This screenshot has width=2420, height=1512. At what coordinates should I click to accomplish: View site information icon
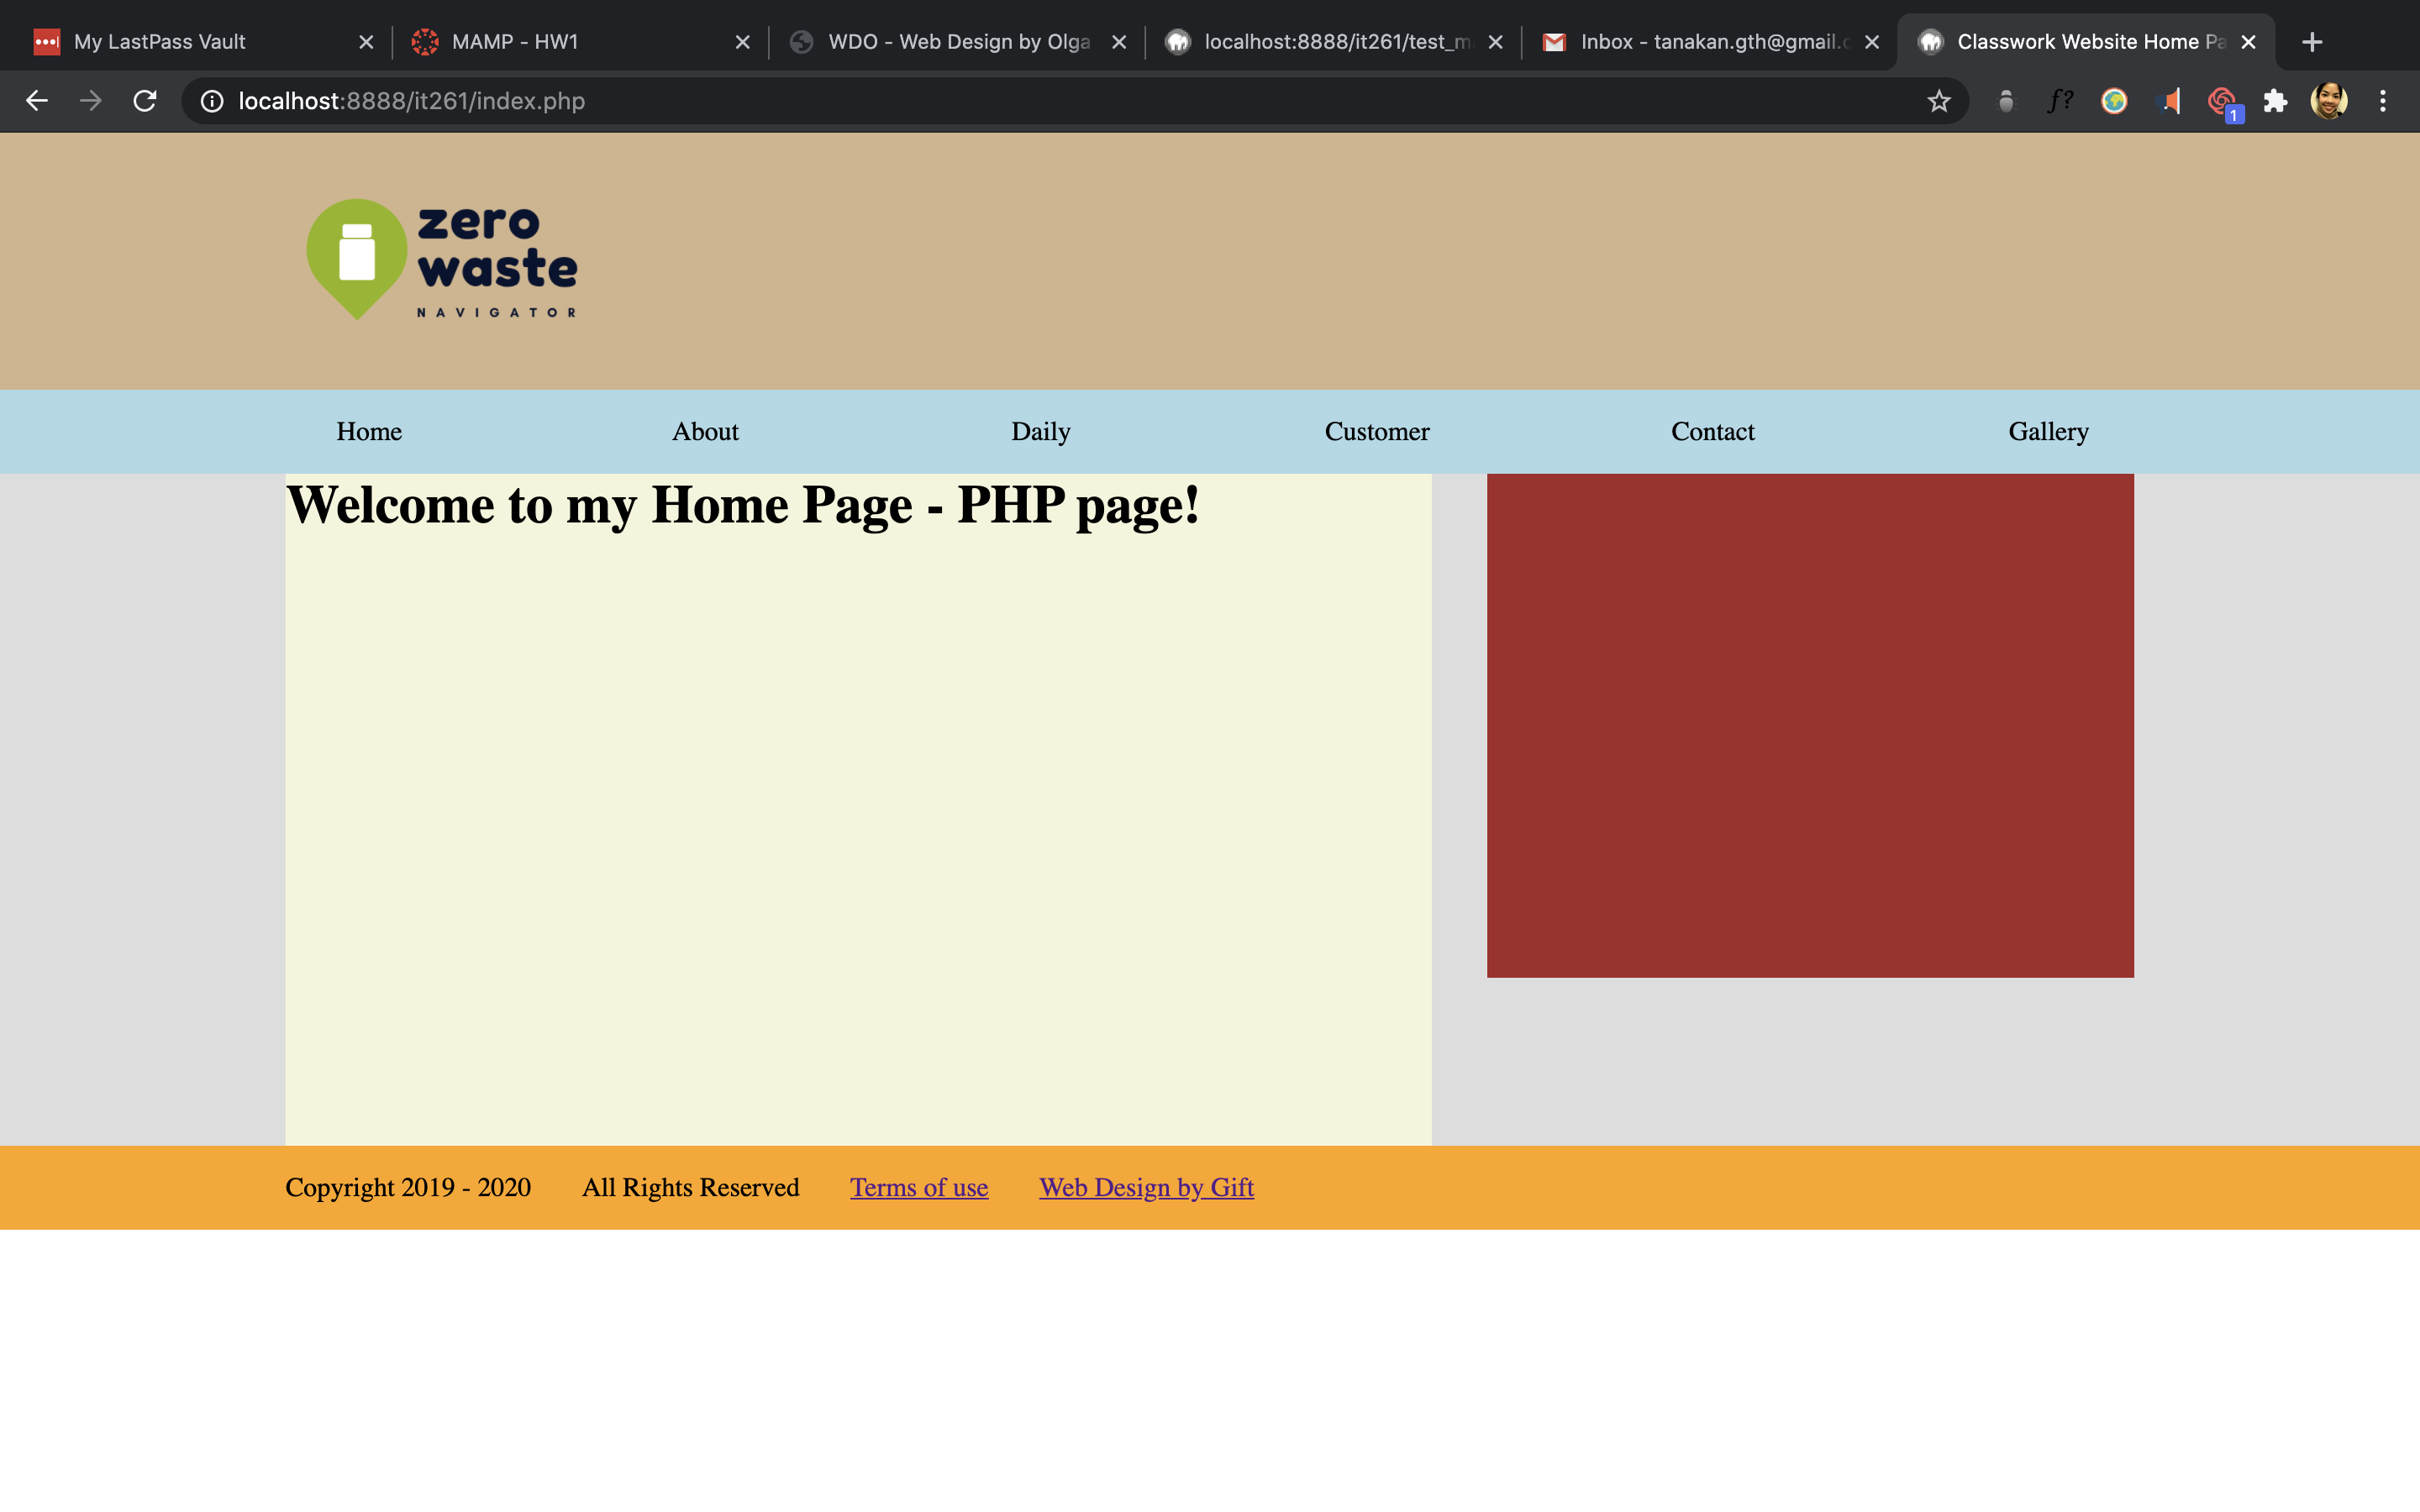tap(212, 101)
